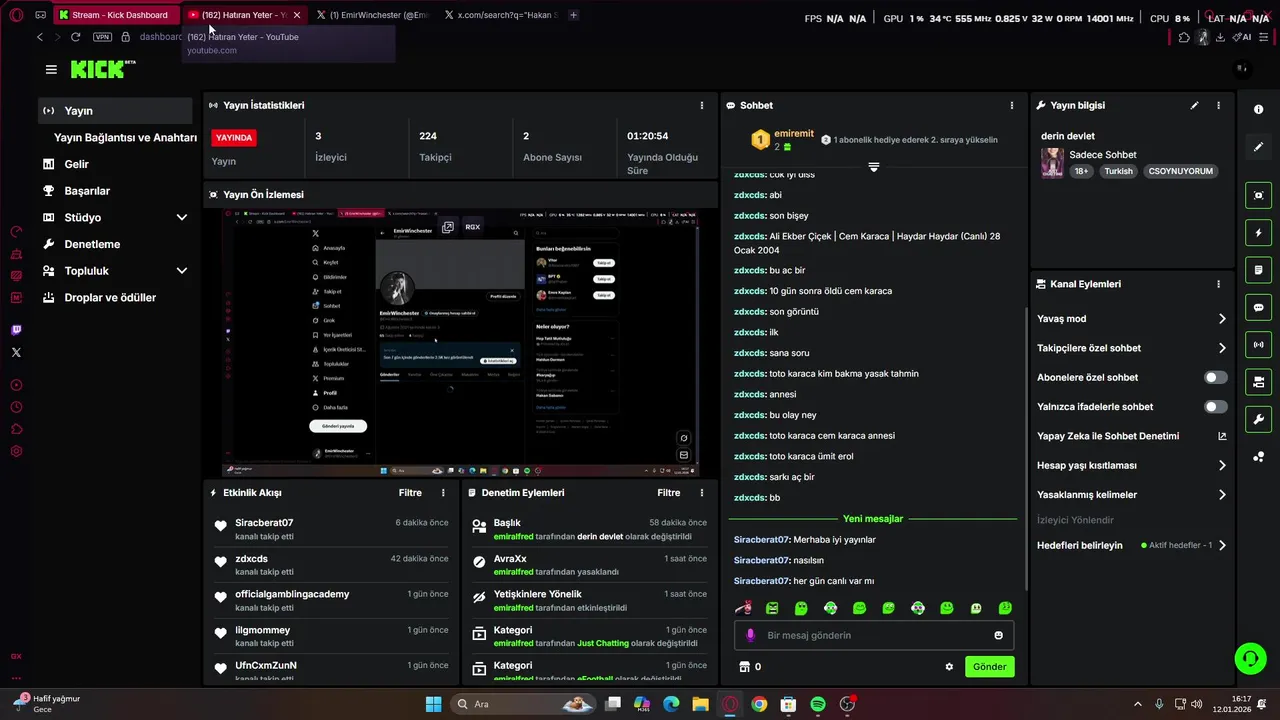Open the Windows taskbar search box

click(x=523, y=704)
